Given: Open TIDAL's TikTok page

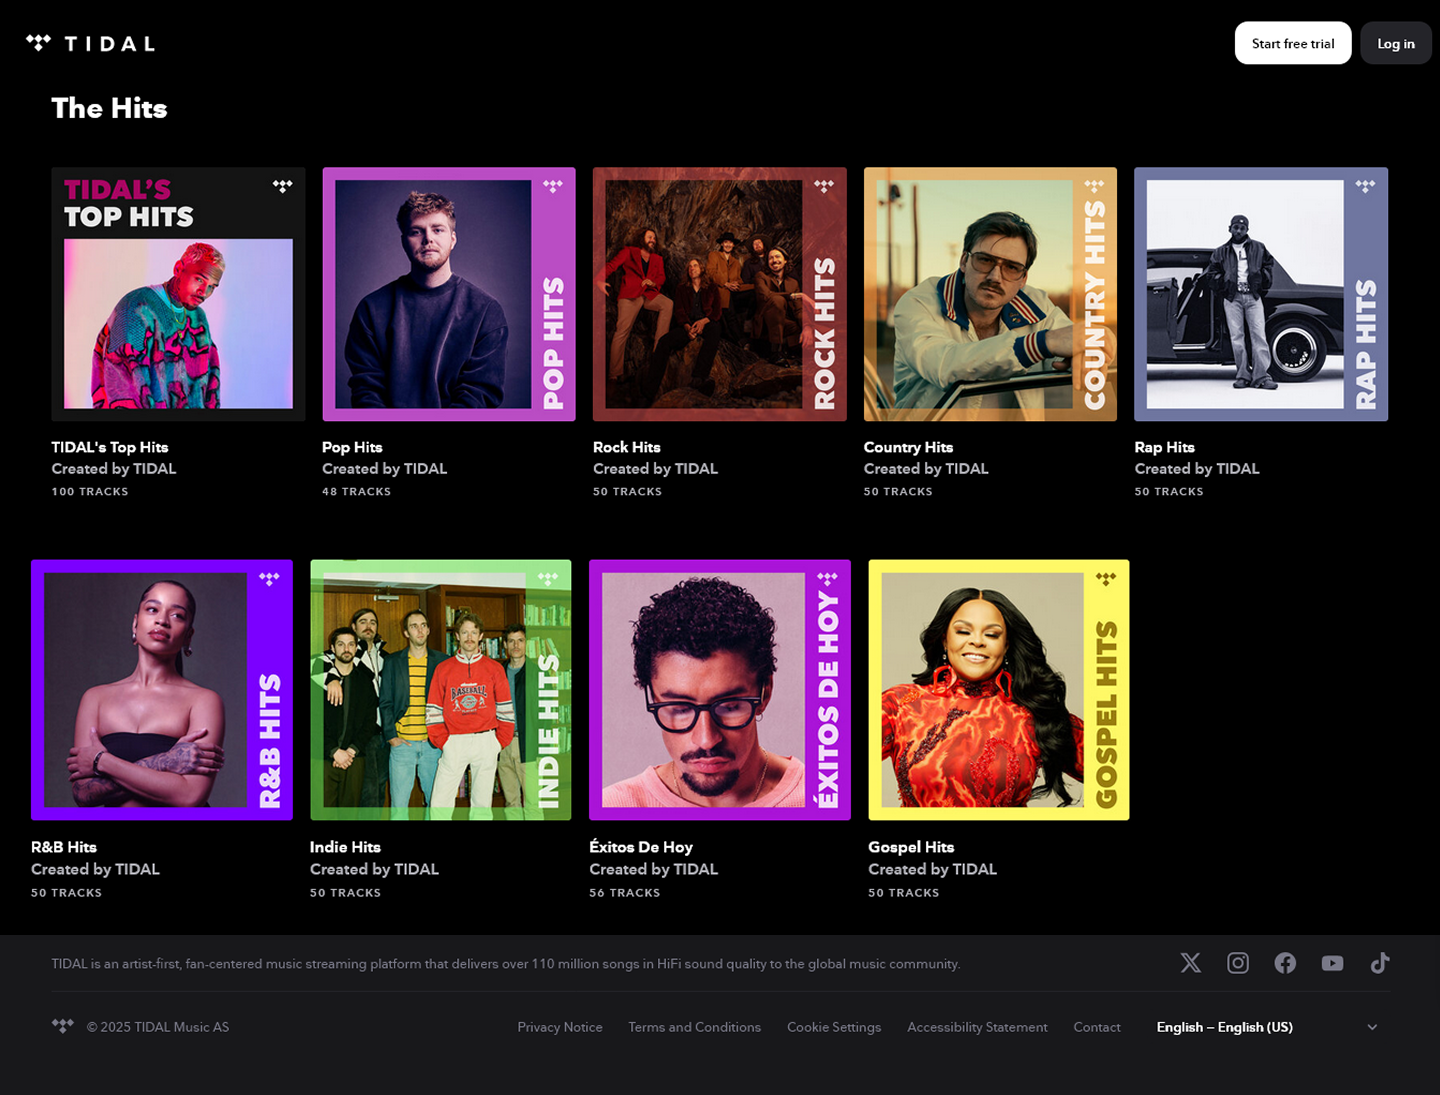Looking at the screenshot, I should pos(1380,963).
